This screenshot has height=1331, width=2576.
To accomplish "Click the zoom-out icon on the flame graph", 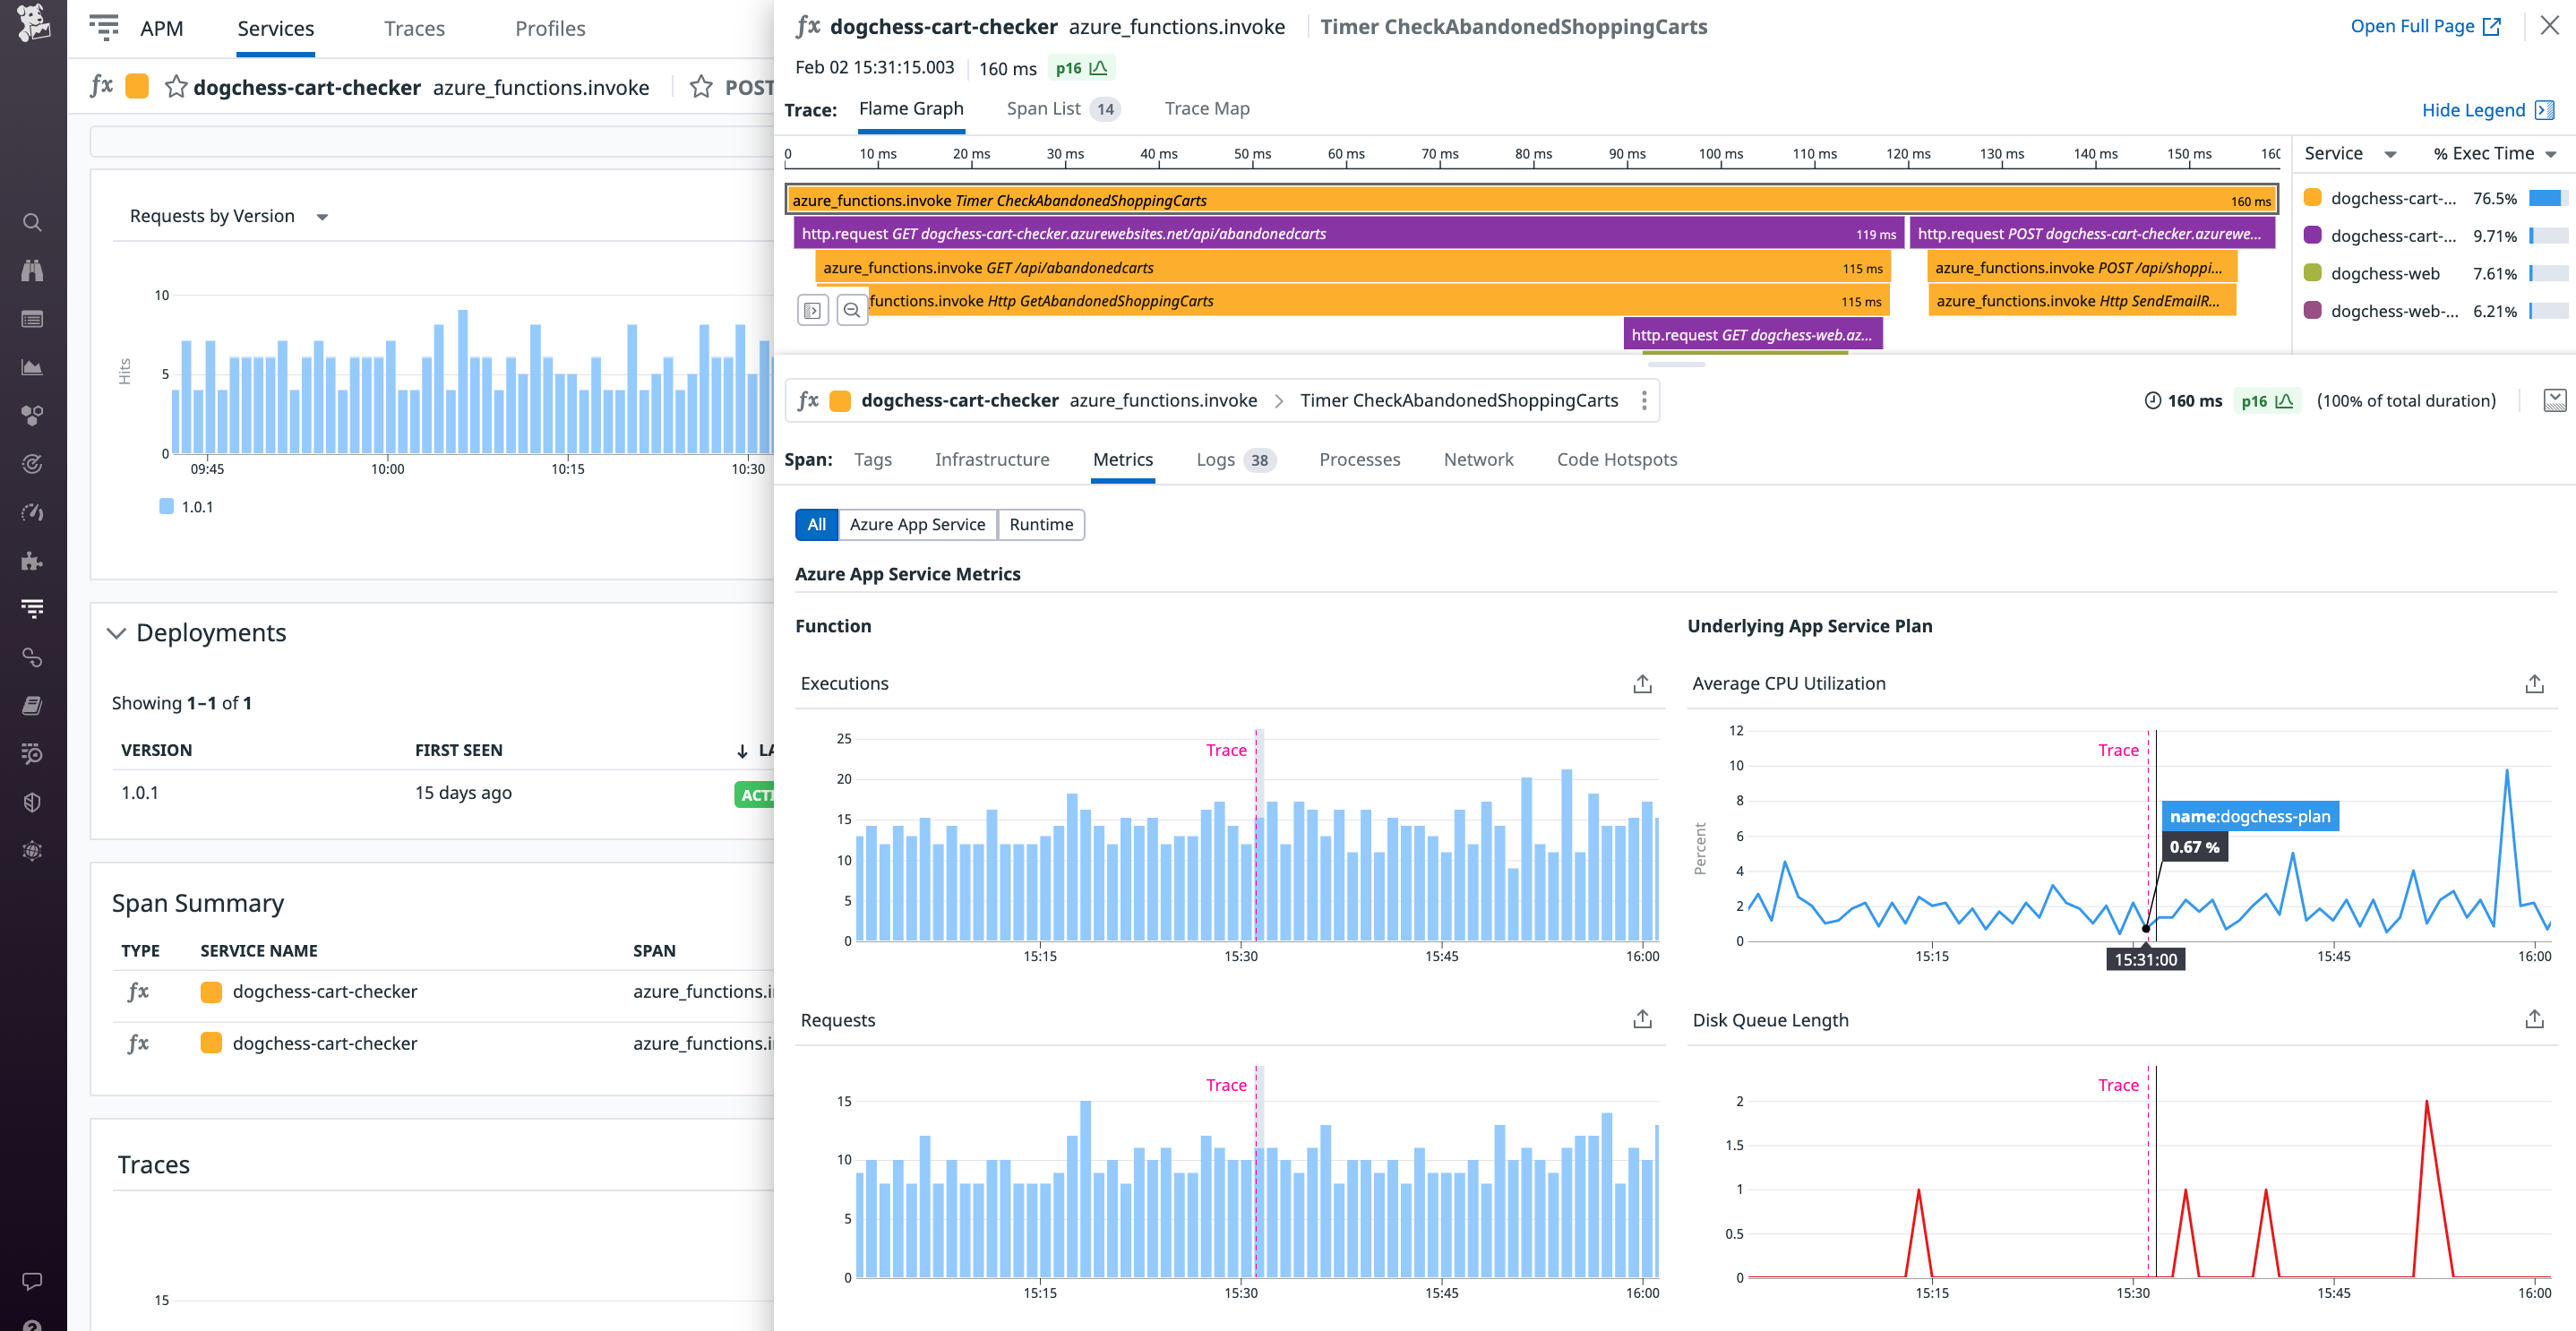I will [852, 310].
